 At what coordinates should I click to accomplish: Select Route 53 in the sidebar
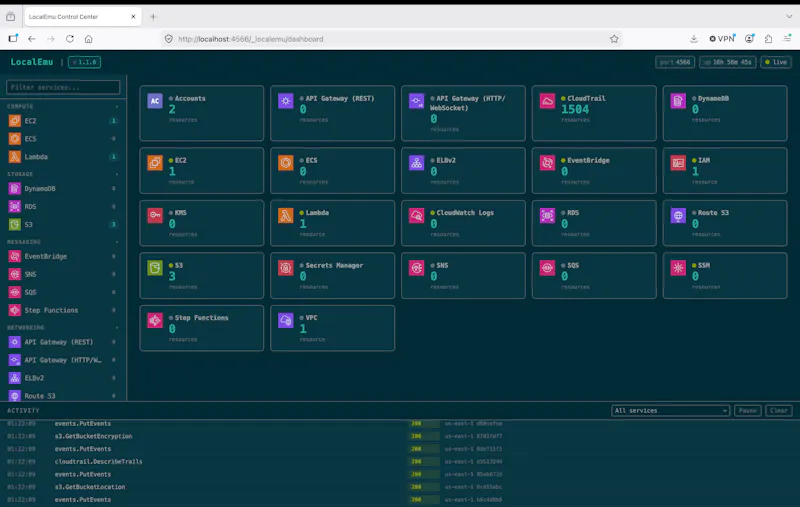click(62, 396)
